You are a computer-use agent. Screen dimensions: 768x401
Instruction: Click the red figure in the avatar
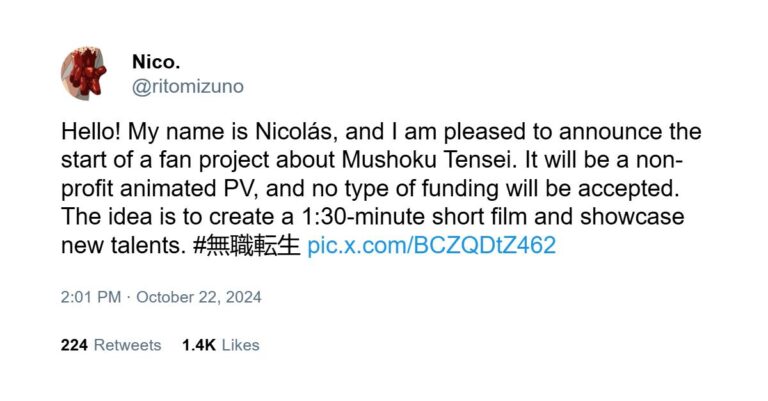click(87, 72)
